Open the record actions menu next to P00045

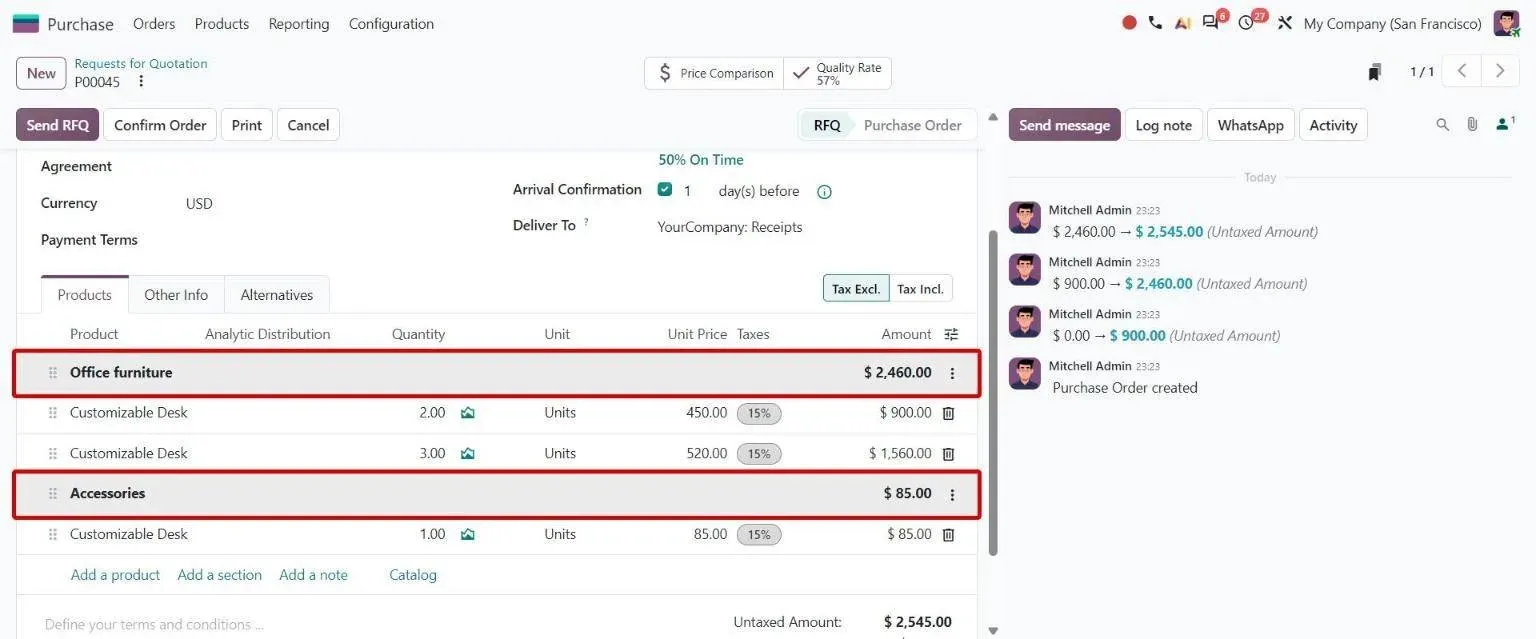tap(141, 82)
